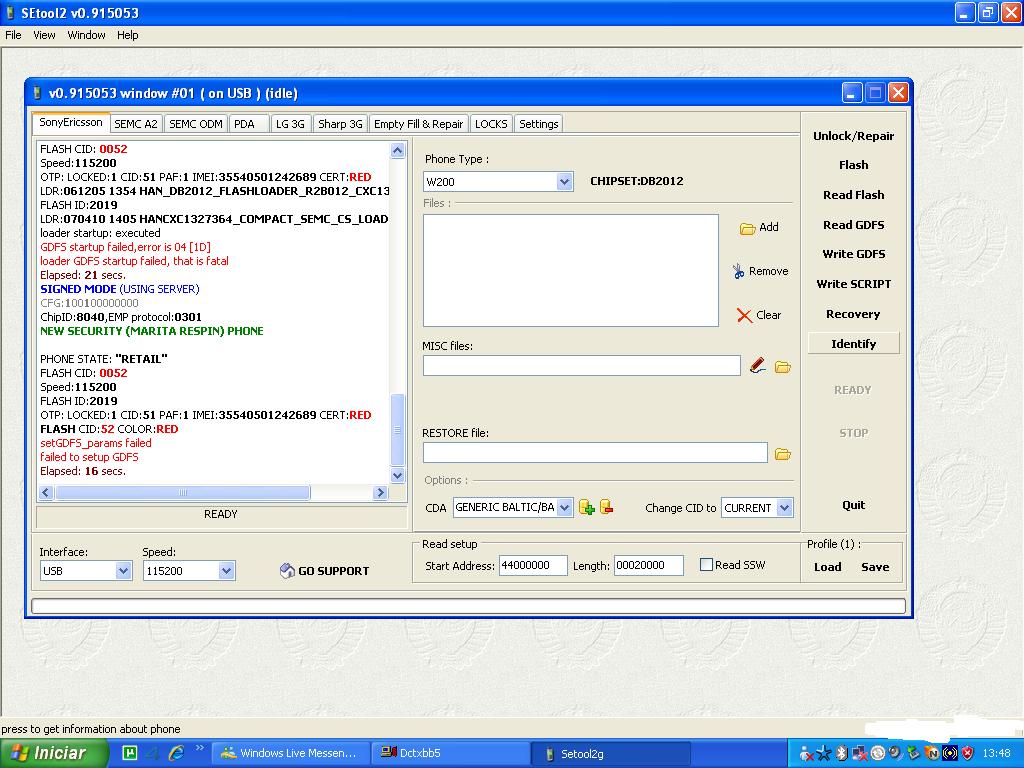Switch to Empty Fill & Repair tab
Image resolution: width=1024 pixels, height=768 pixels.
(x=418, y=124)
